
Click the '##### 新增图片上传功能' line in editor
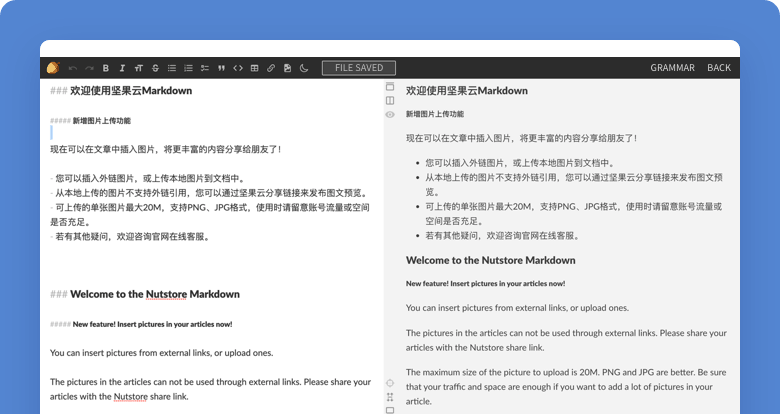point(91,120)
